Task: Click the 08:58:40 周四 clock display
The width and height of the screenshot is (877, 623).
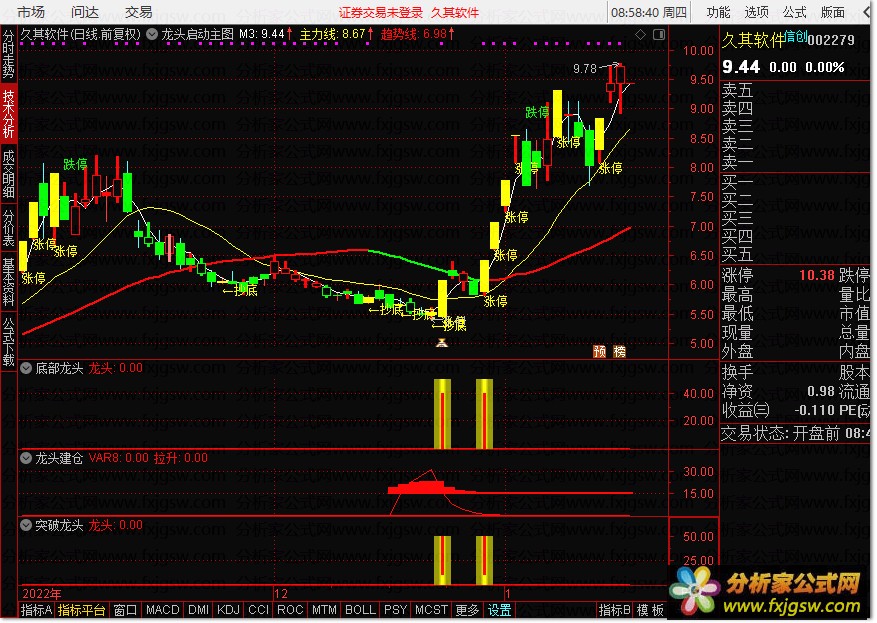Action: point(649,12)
